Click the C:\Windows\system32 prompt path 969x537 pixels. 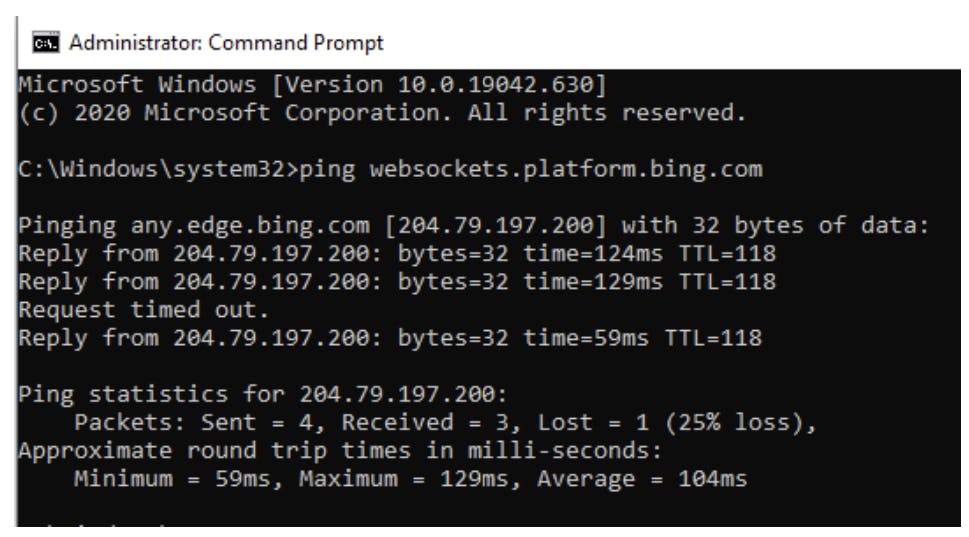[155, 169]
